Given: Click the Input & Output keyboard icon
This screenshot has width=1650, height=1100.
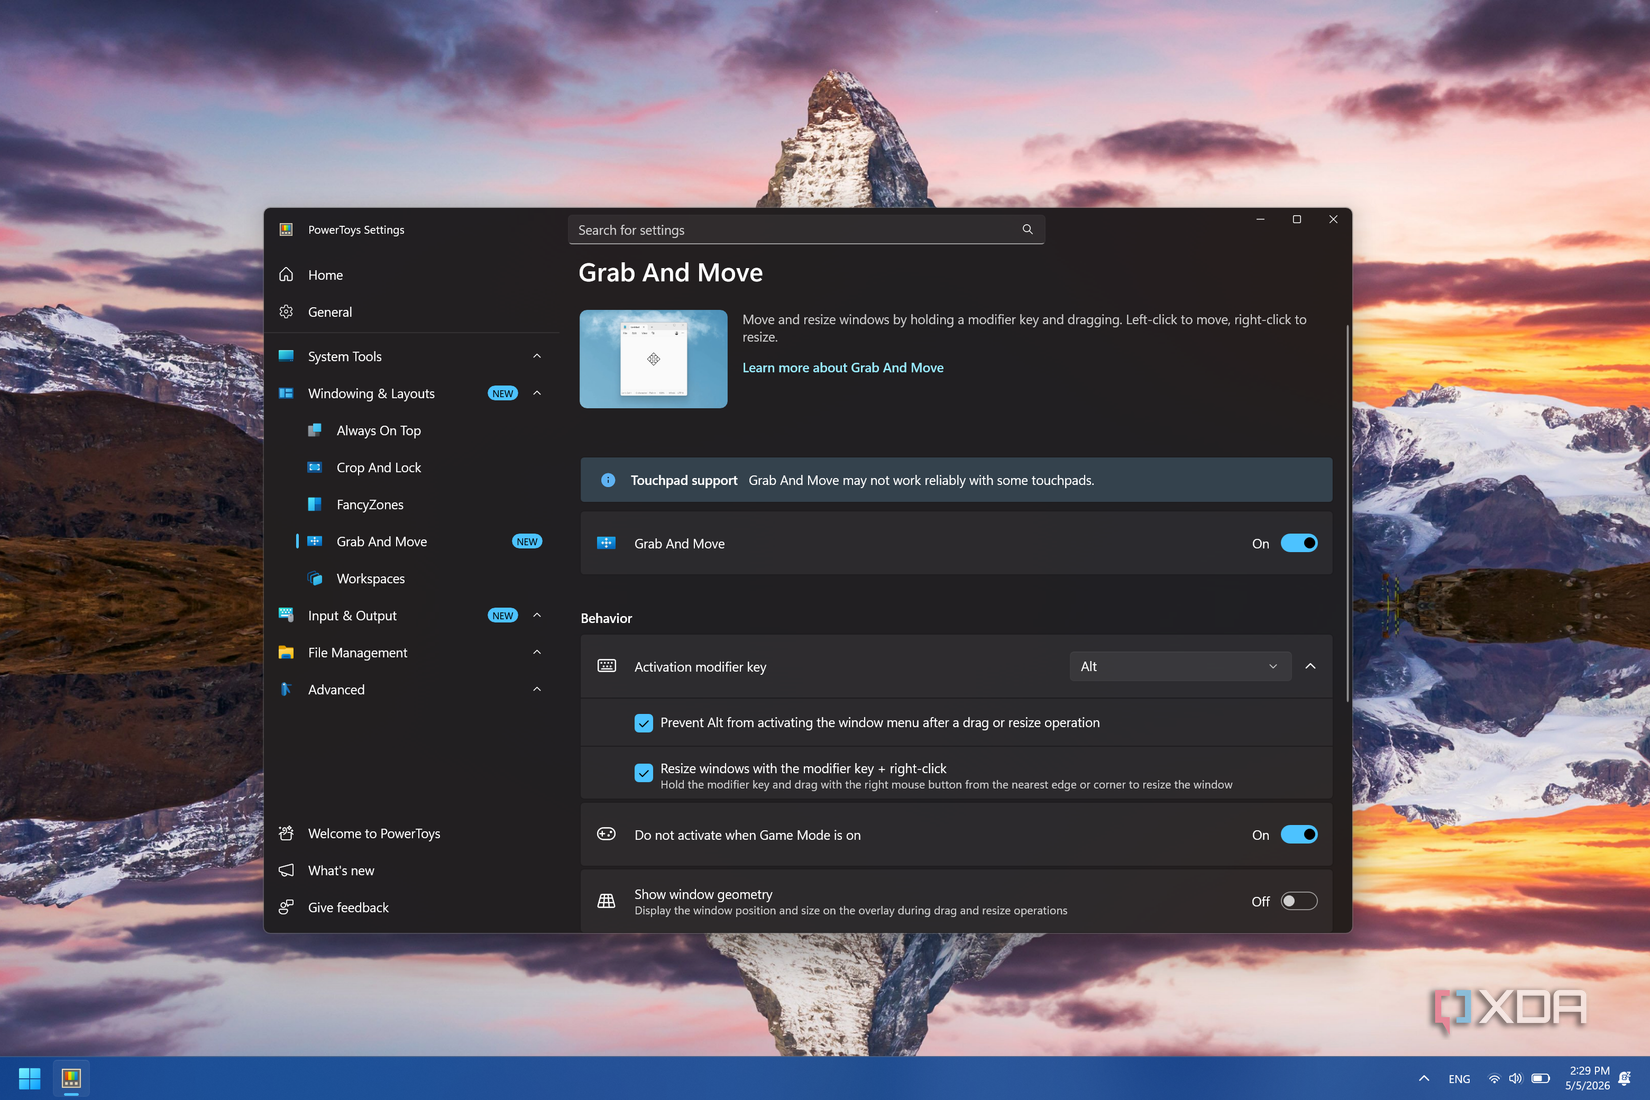Looking at the screenshot, I should [286, 615].
